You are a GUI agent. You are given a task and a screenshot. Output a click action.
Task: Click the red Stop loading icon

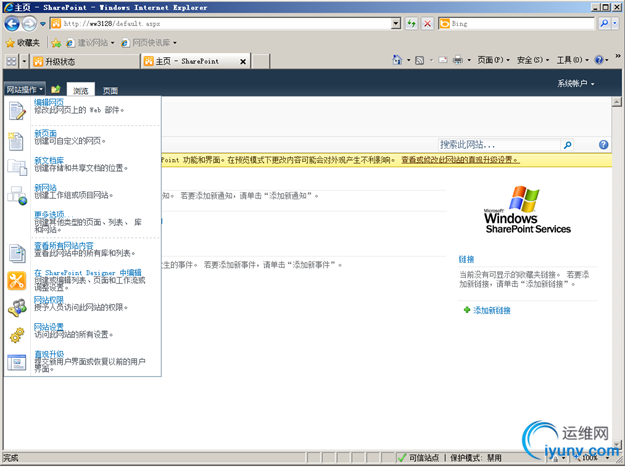(427, 24)
